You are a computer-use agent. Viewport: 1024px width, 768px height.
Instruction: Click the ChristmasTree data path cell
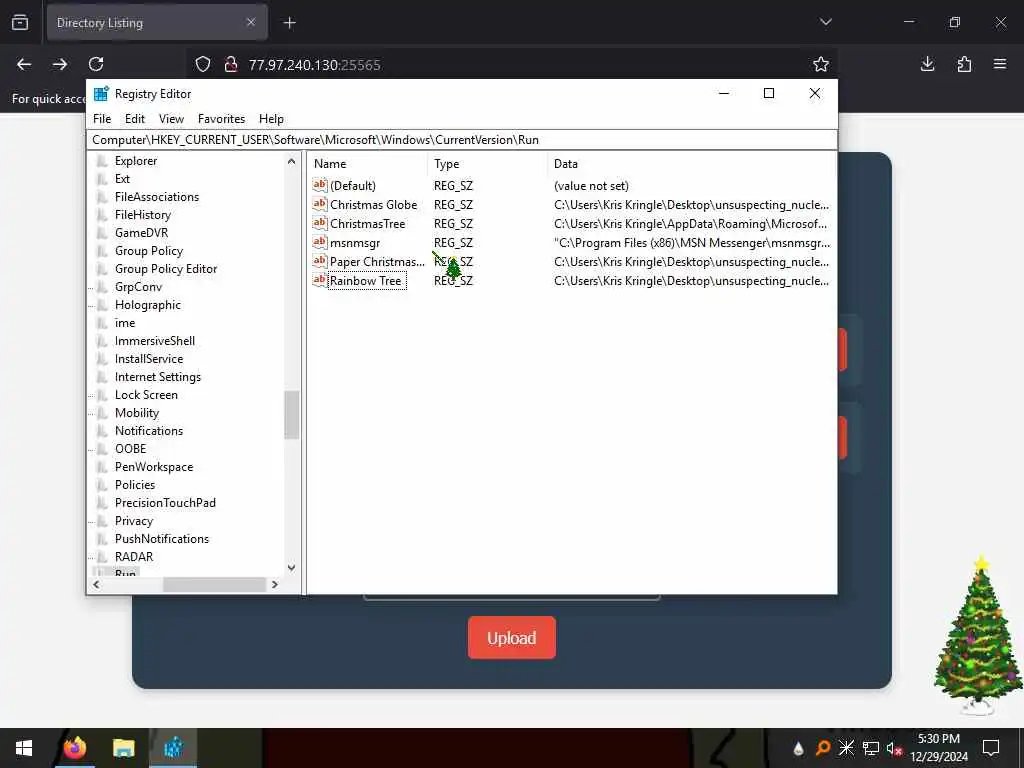pos(691,224)
